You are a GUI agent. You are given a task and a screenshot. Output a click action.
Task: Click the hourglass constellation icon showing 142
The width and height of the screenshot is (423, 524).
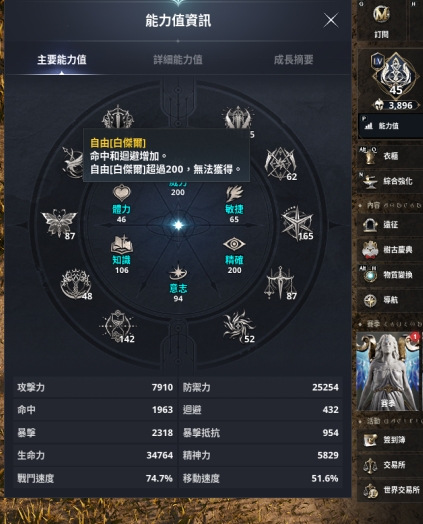point(118,326)
